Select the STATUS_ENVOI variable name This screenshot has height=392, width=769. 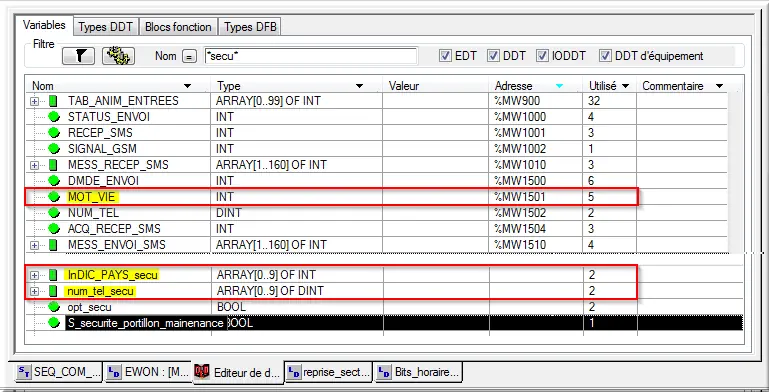point(109,117)
